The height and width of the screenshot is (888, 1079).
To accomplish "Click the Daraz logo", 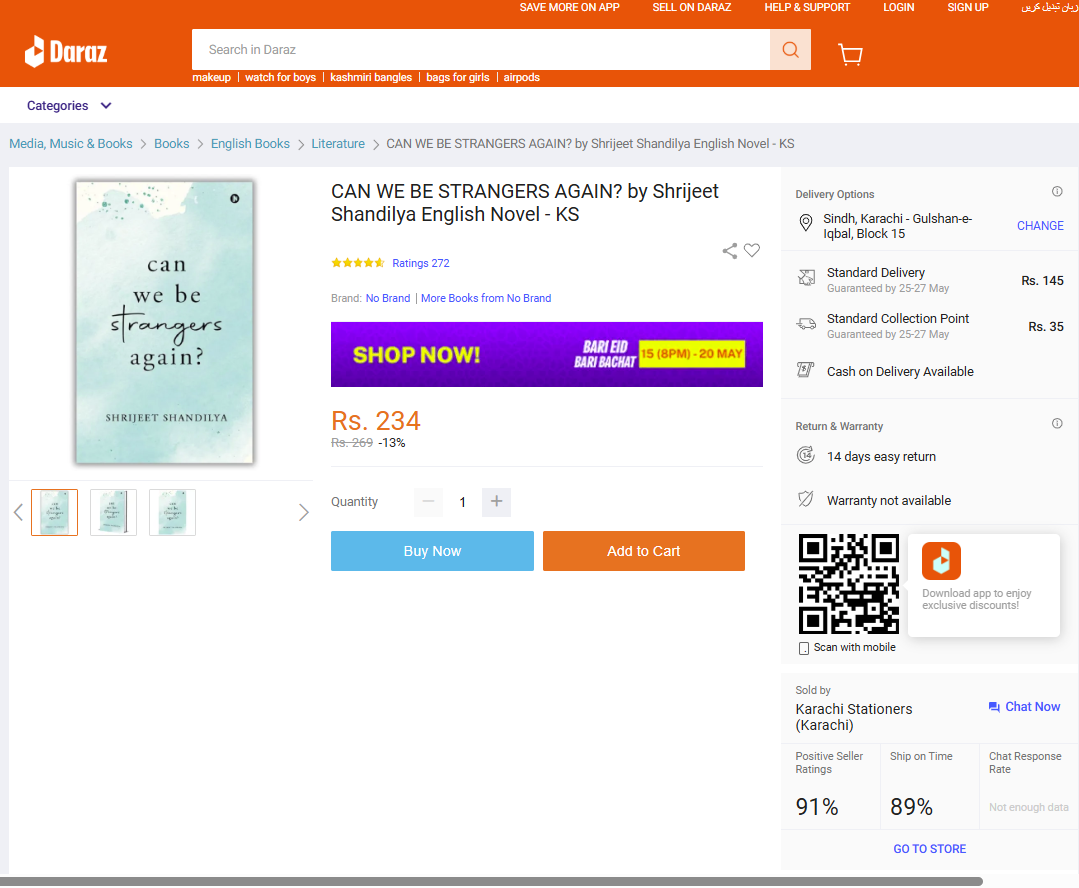I will [x=66, y=52].
